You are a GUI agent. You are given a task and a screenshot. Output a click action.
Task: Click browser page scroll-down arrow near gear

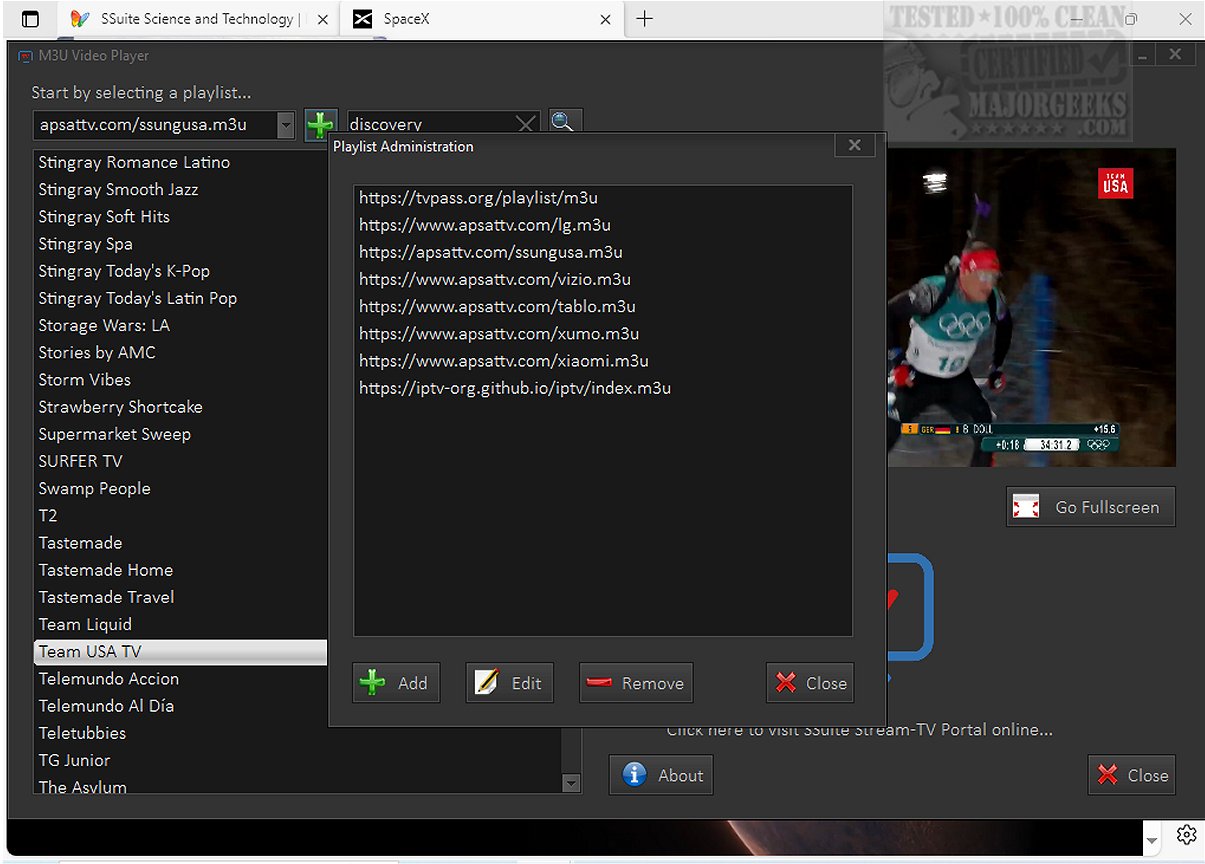click(x=1152, y=839)
